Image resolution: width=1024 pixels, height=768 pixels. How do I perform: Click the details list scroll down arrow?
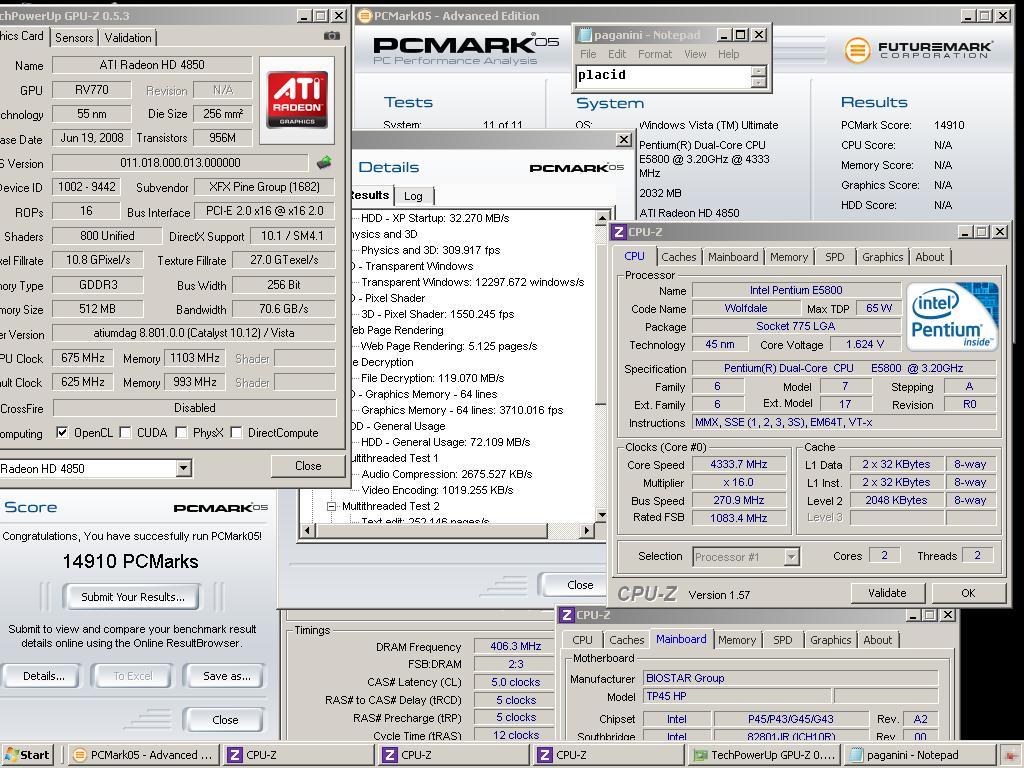(x=602, y=515)
